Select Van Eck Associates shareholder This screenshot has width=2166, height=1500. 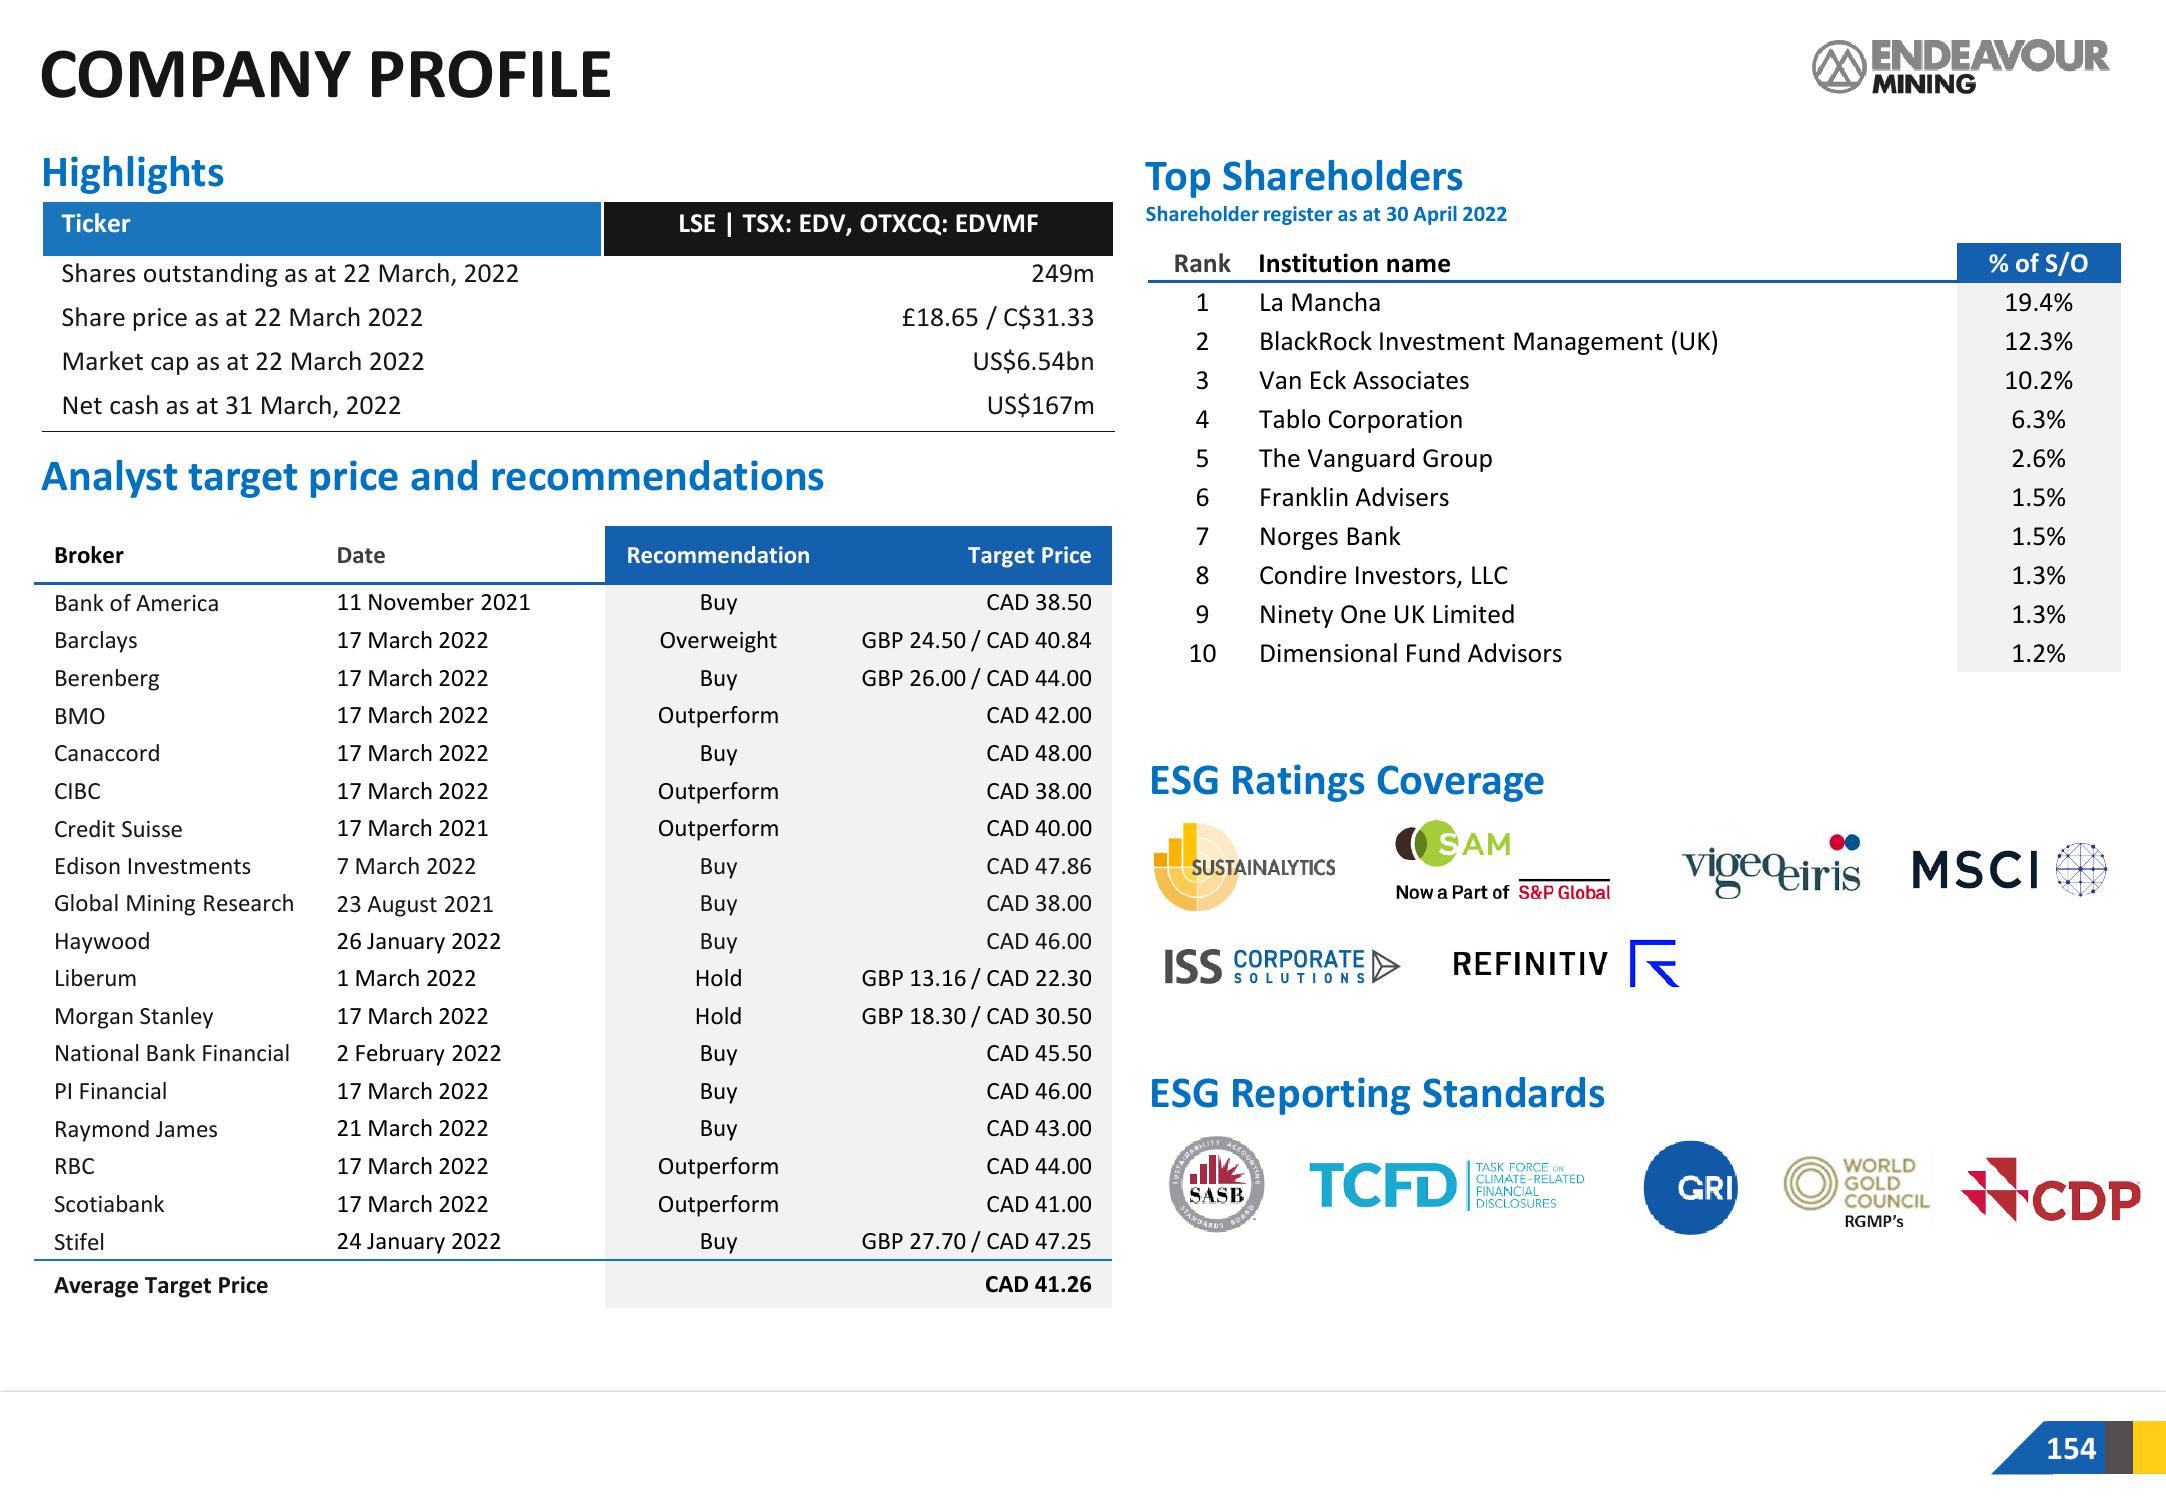[1364, 380]
